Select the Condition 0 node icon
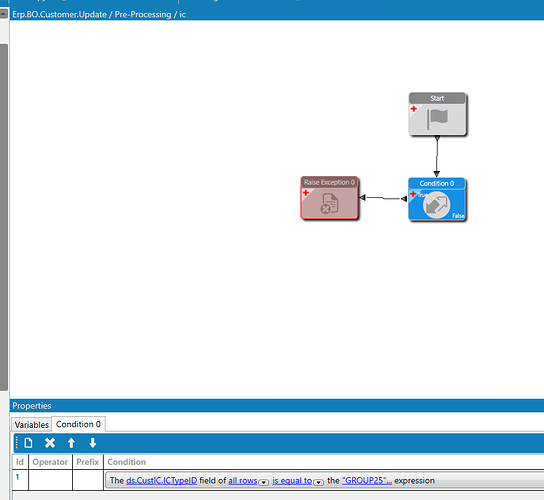The width and height of the screenshot is (544, 500). (x=436, y=205)
